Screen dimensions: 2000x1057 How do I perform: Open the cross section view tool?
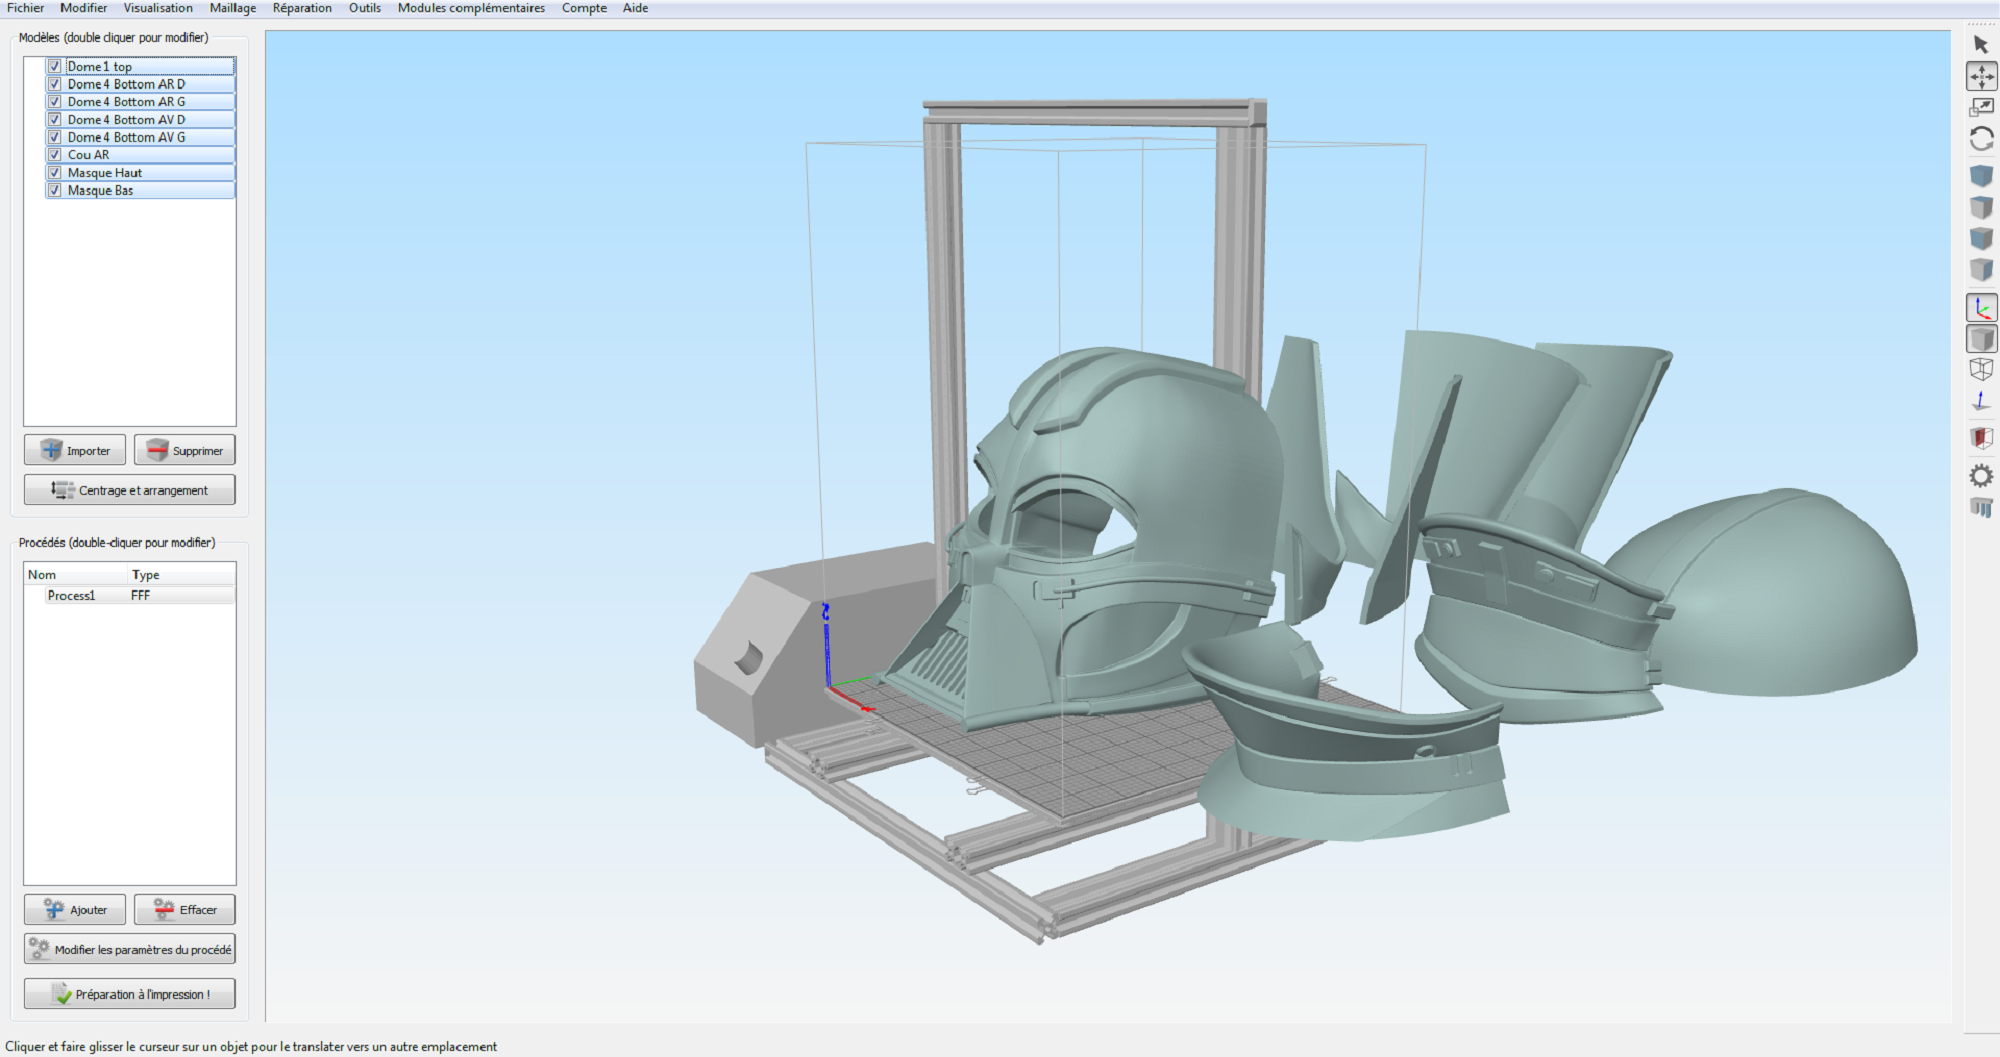coord(1981,438)
